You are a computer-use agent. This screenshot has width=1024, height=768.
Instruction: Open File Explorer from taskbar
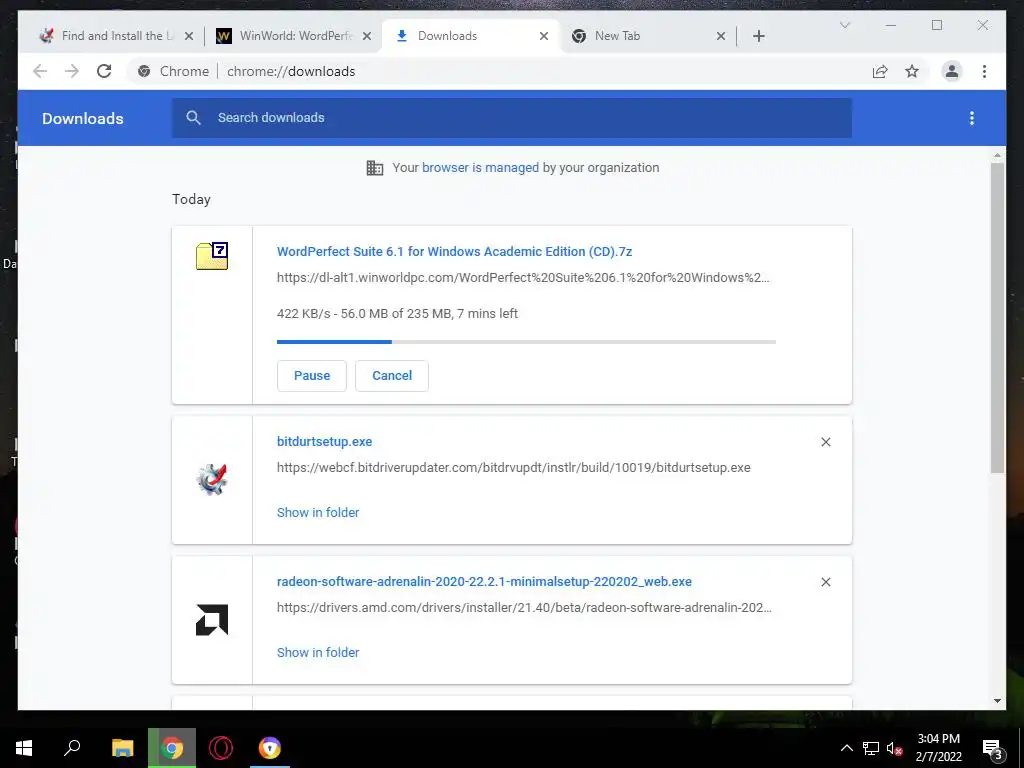click(x=122, y=748)
